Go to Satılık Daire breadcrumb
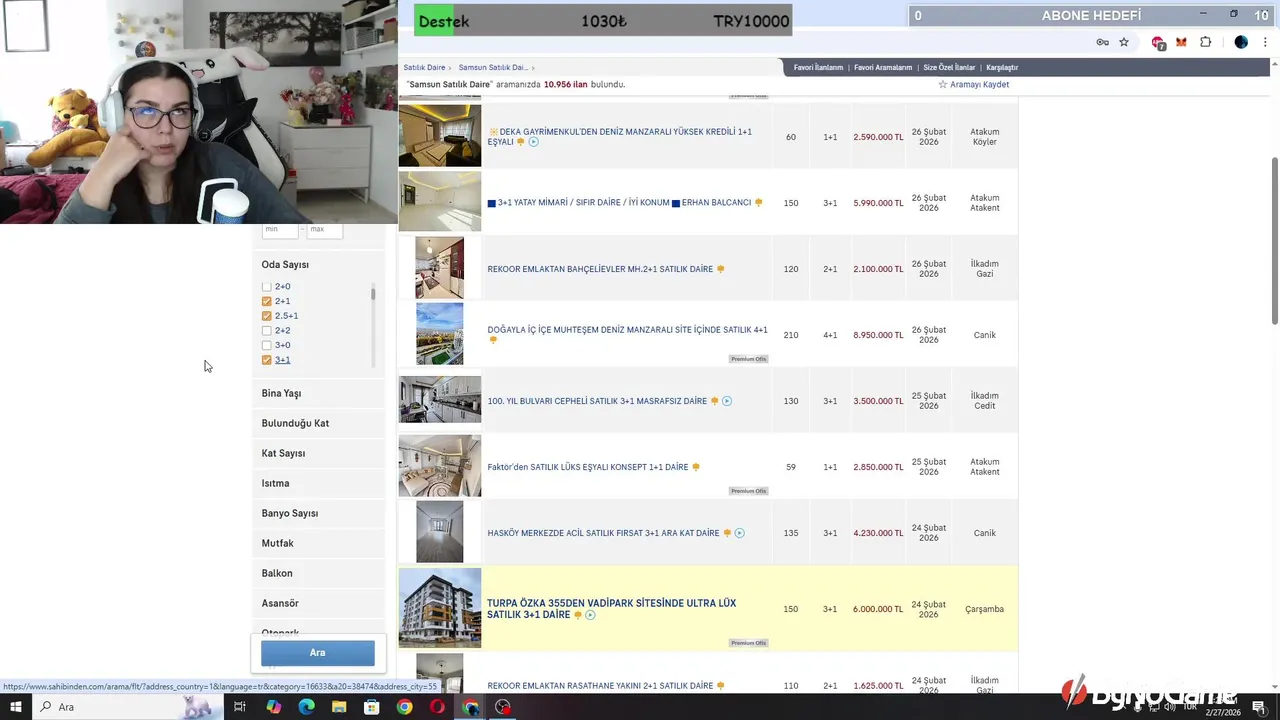1280x720 pixels. pyautogui.click(x=424, y=68)
